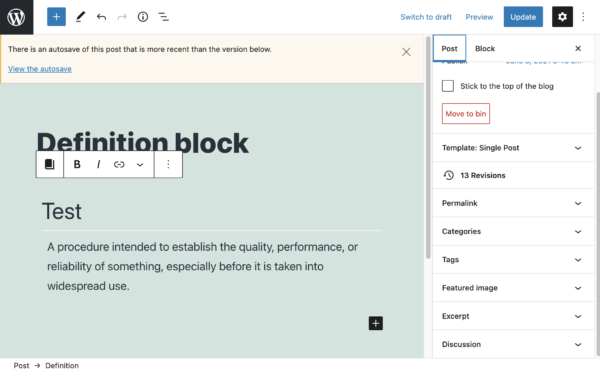Insert a link from block toolbar
600x370 pixels.
tap(119, 165)
